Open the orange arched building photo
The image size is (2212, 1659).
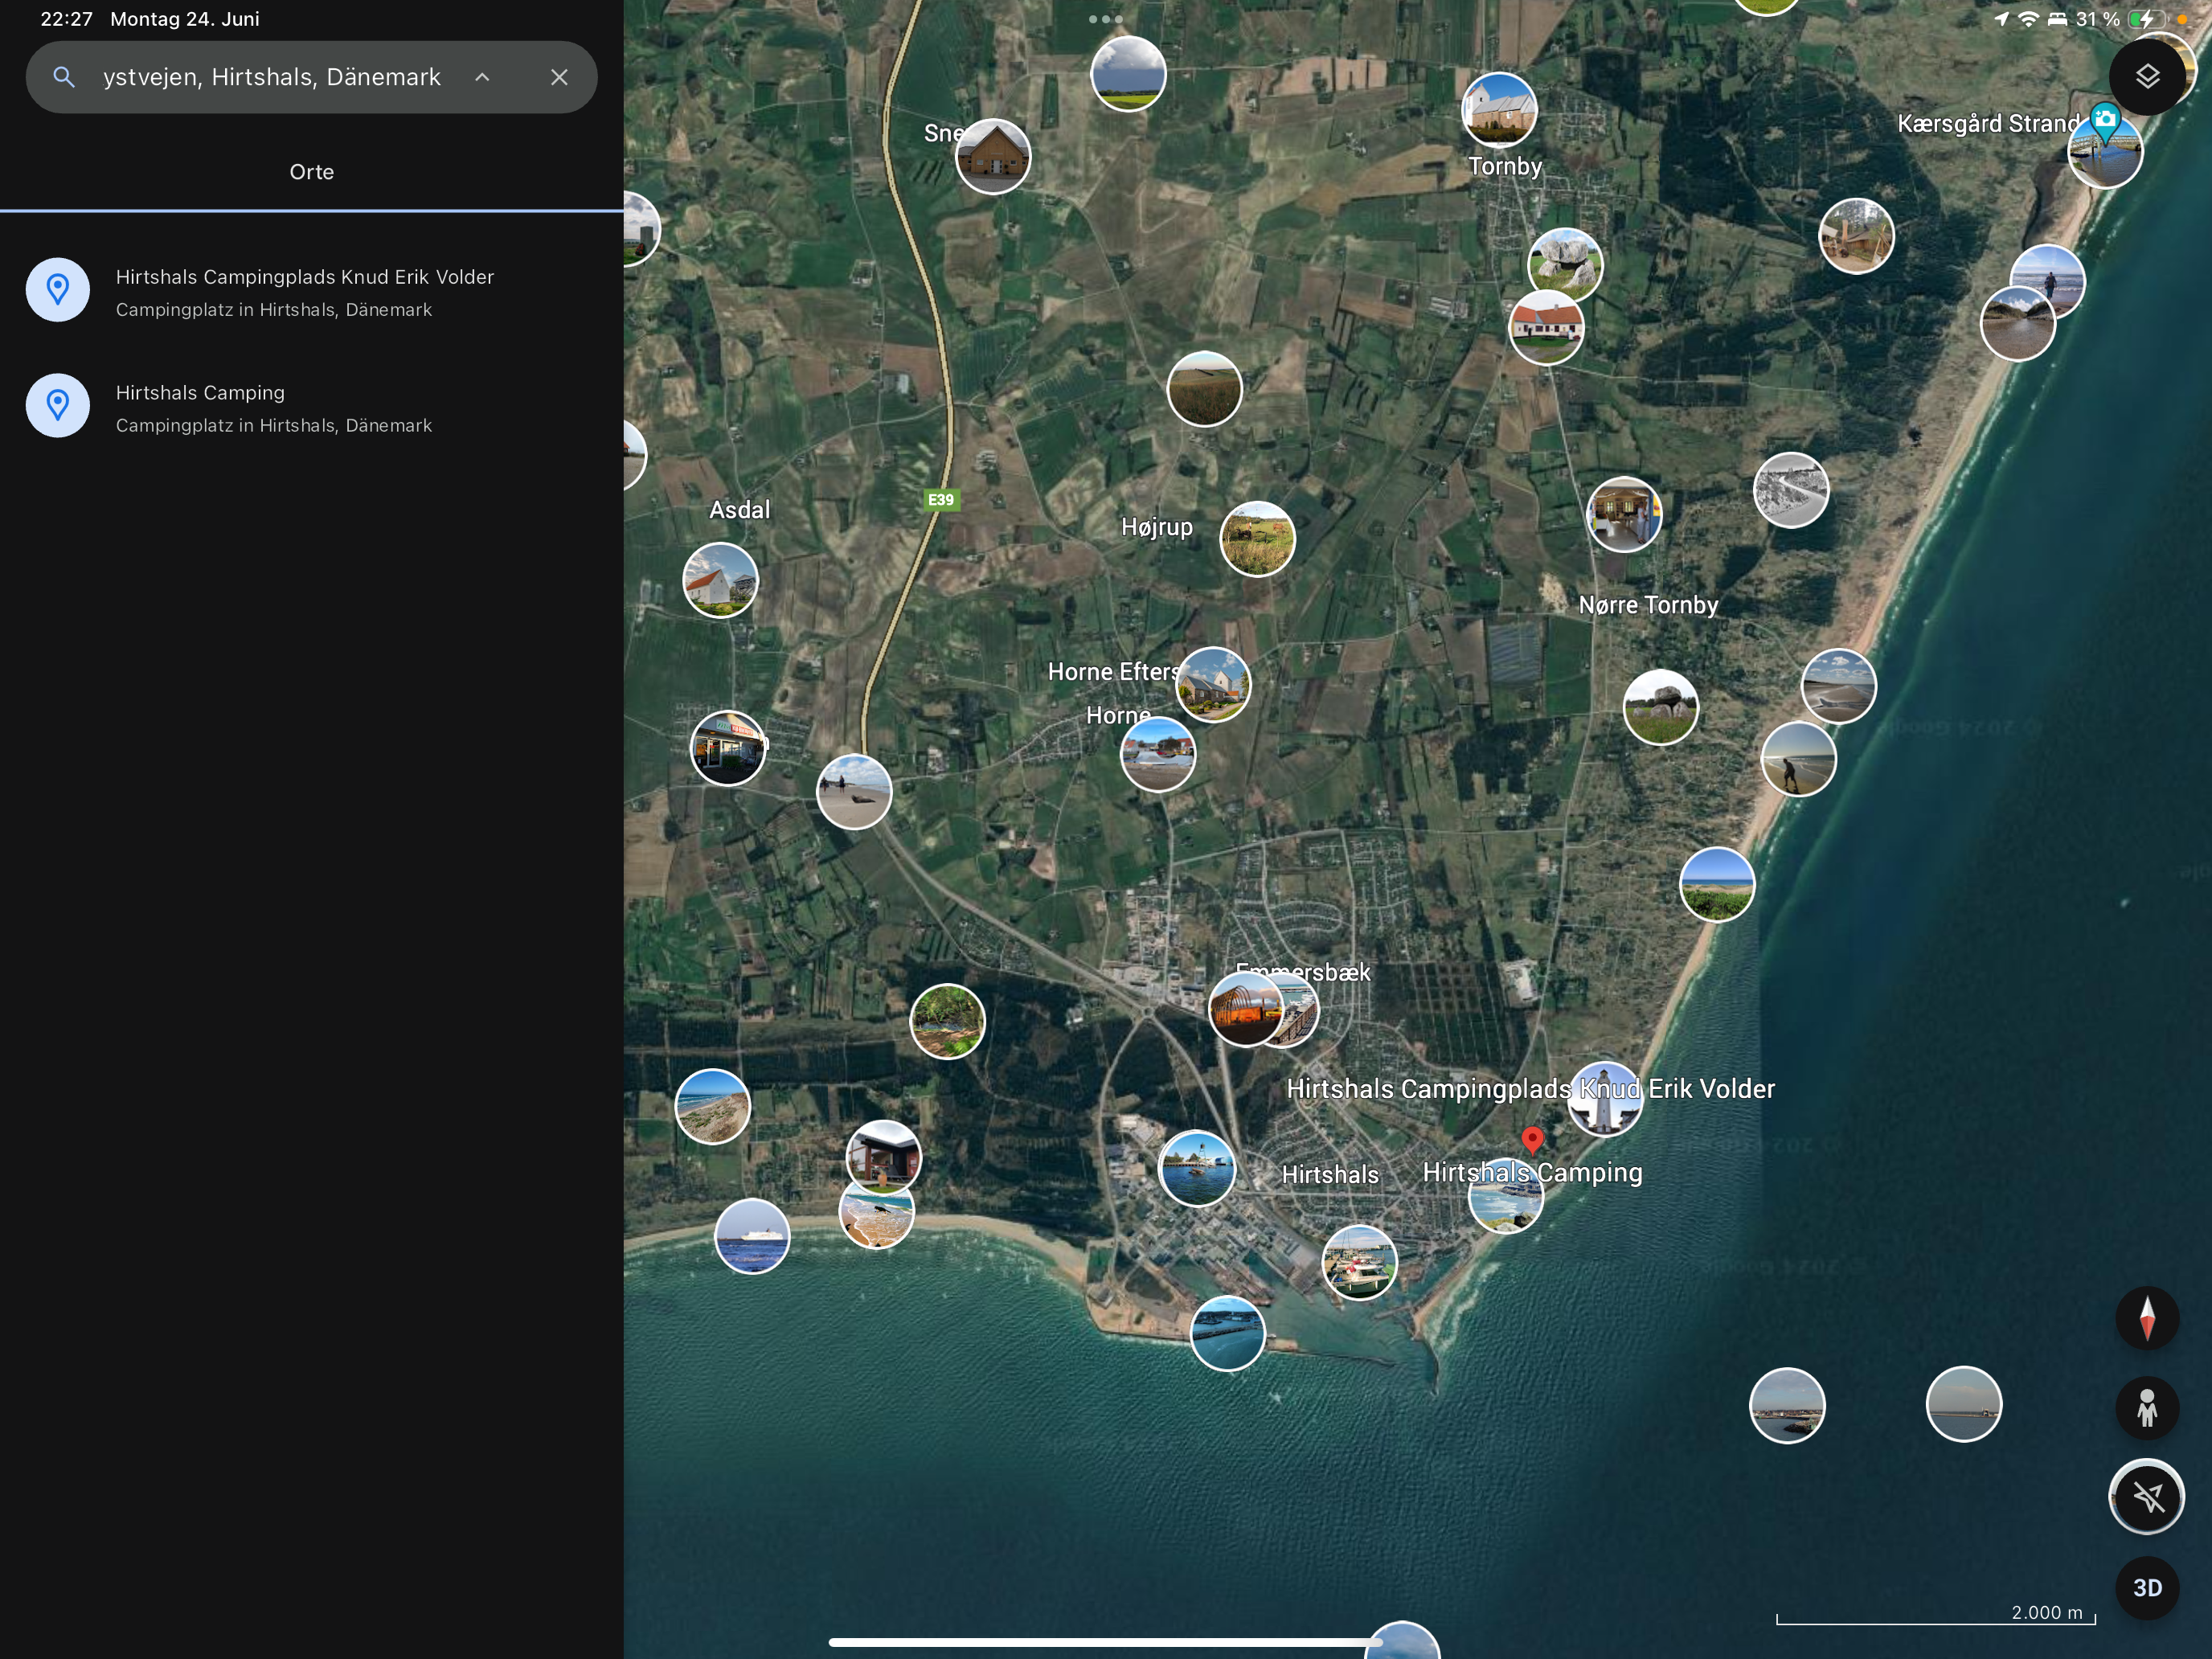[1245, 1009]
